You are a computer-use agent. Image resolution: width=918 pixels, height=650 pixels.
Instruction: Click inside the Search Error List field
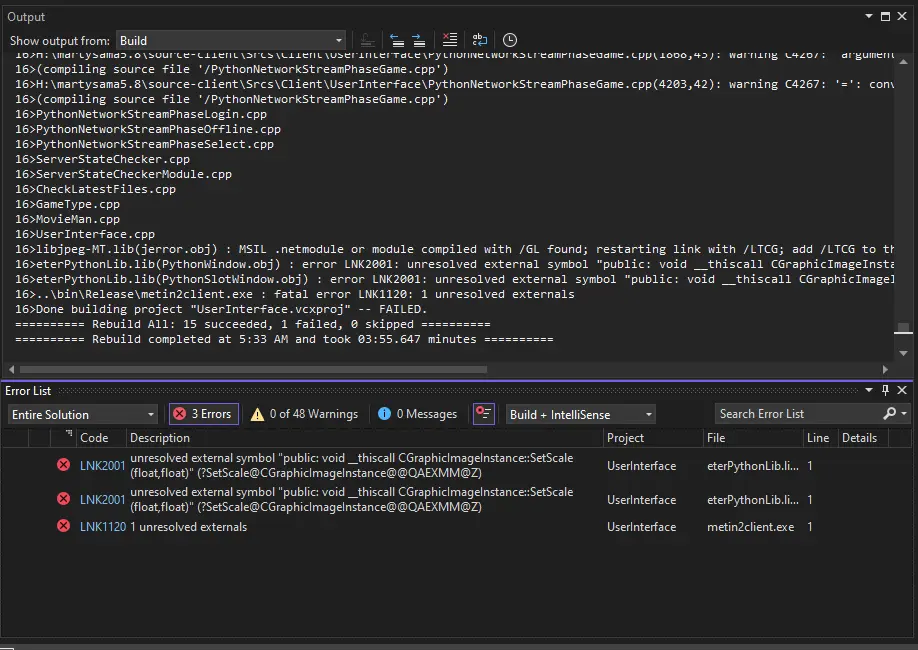tap(790, 413)
